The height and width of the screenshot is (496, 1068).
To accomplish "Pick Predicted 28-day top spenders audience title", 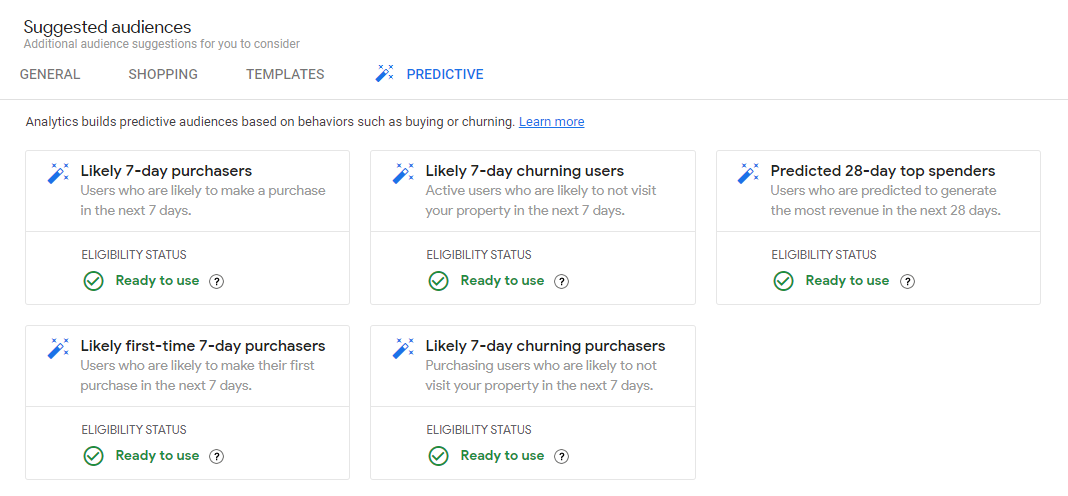I will point(882,171).
